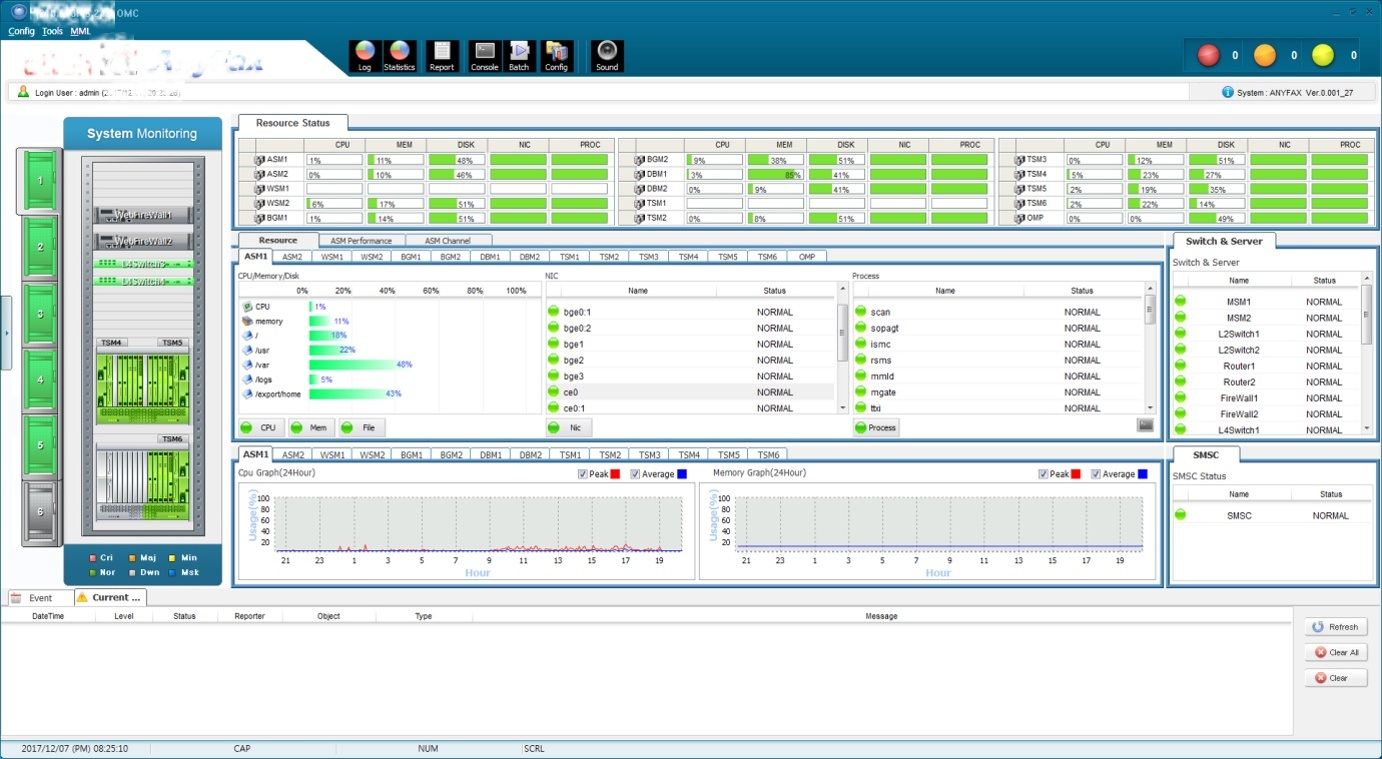This screenshot has height=759, width=1382.
Task: Click the Switch & Server list scrollbar
Action: click(x=1367, y=353)
